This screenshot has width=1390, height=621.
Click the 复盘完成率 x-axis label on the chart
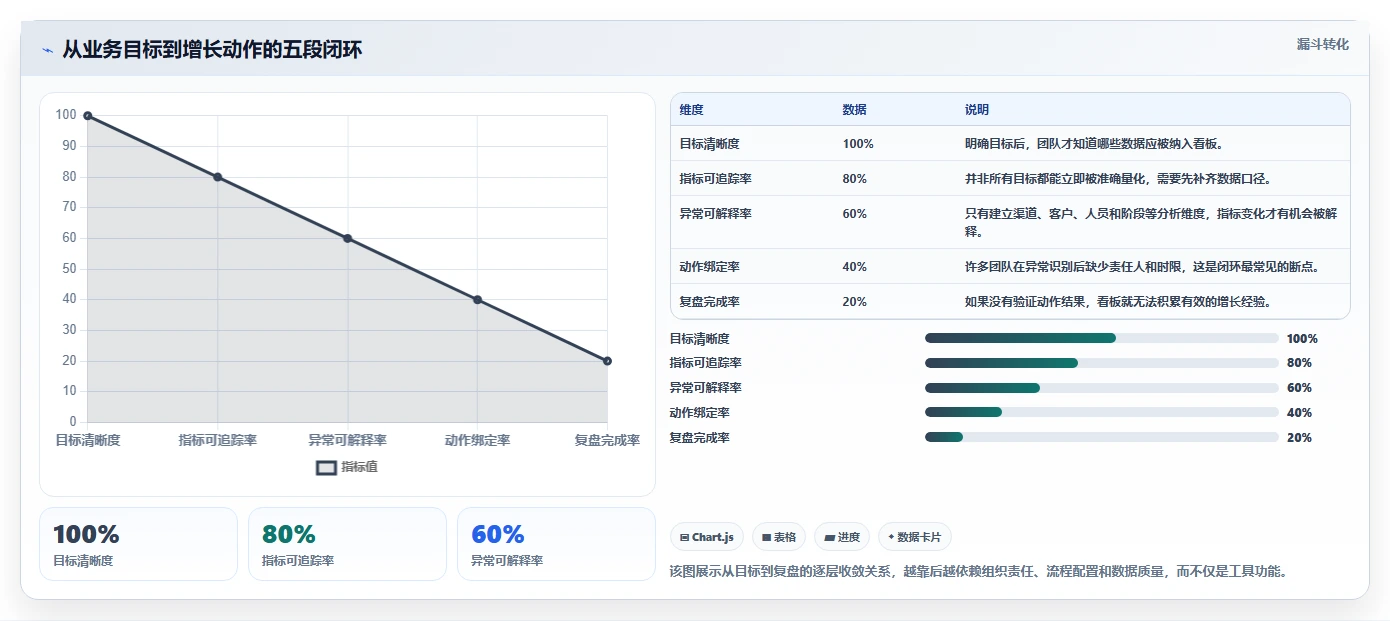point(607,440)
